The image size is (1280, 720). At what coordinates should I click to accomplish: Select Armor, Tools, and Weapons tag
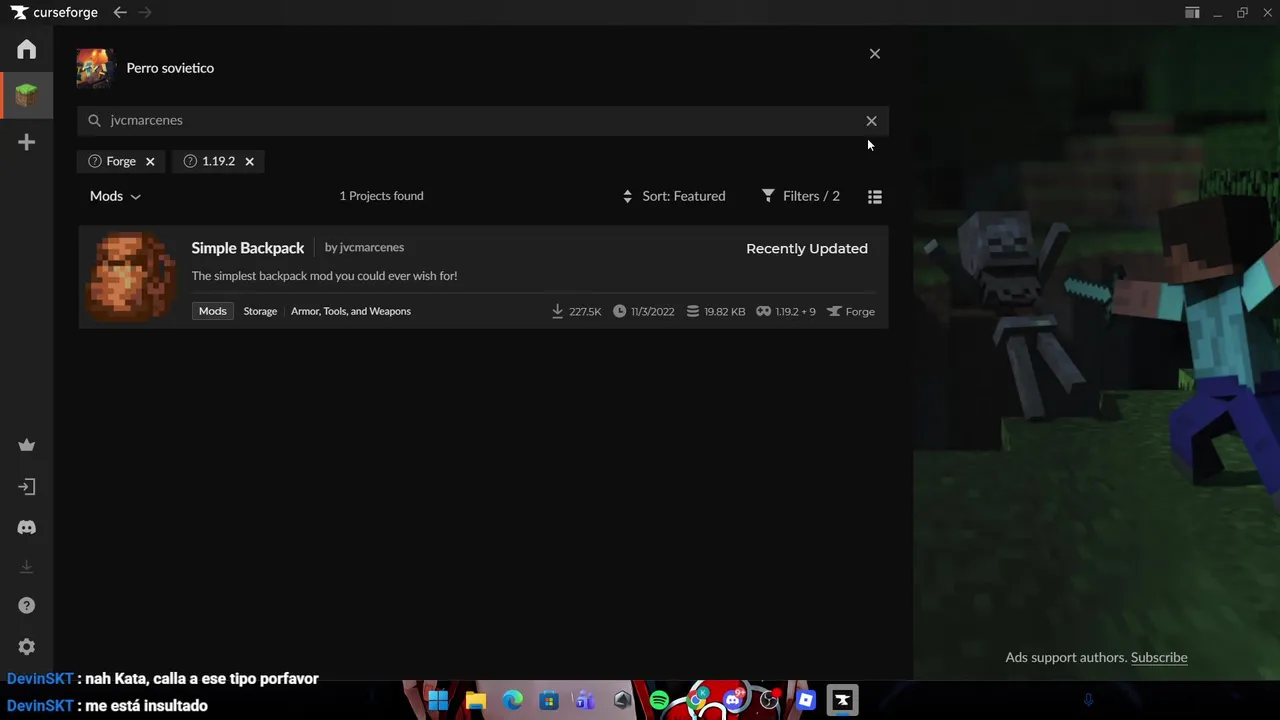coord(351,311)
